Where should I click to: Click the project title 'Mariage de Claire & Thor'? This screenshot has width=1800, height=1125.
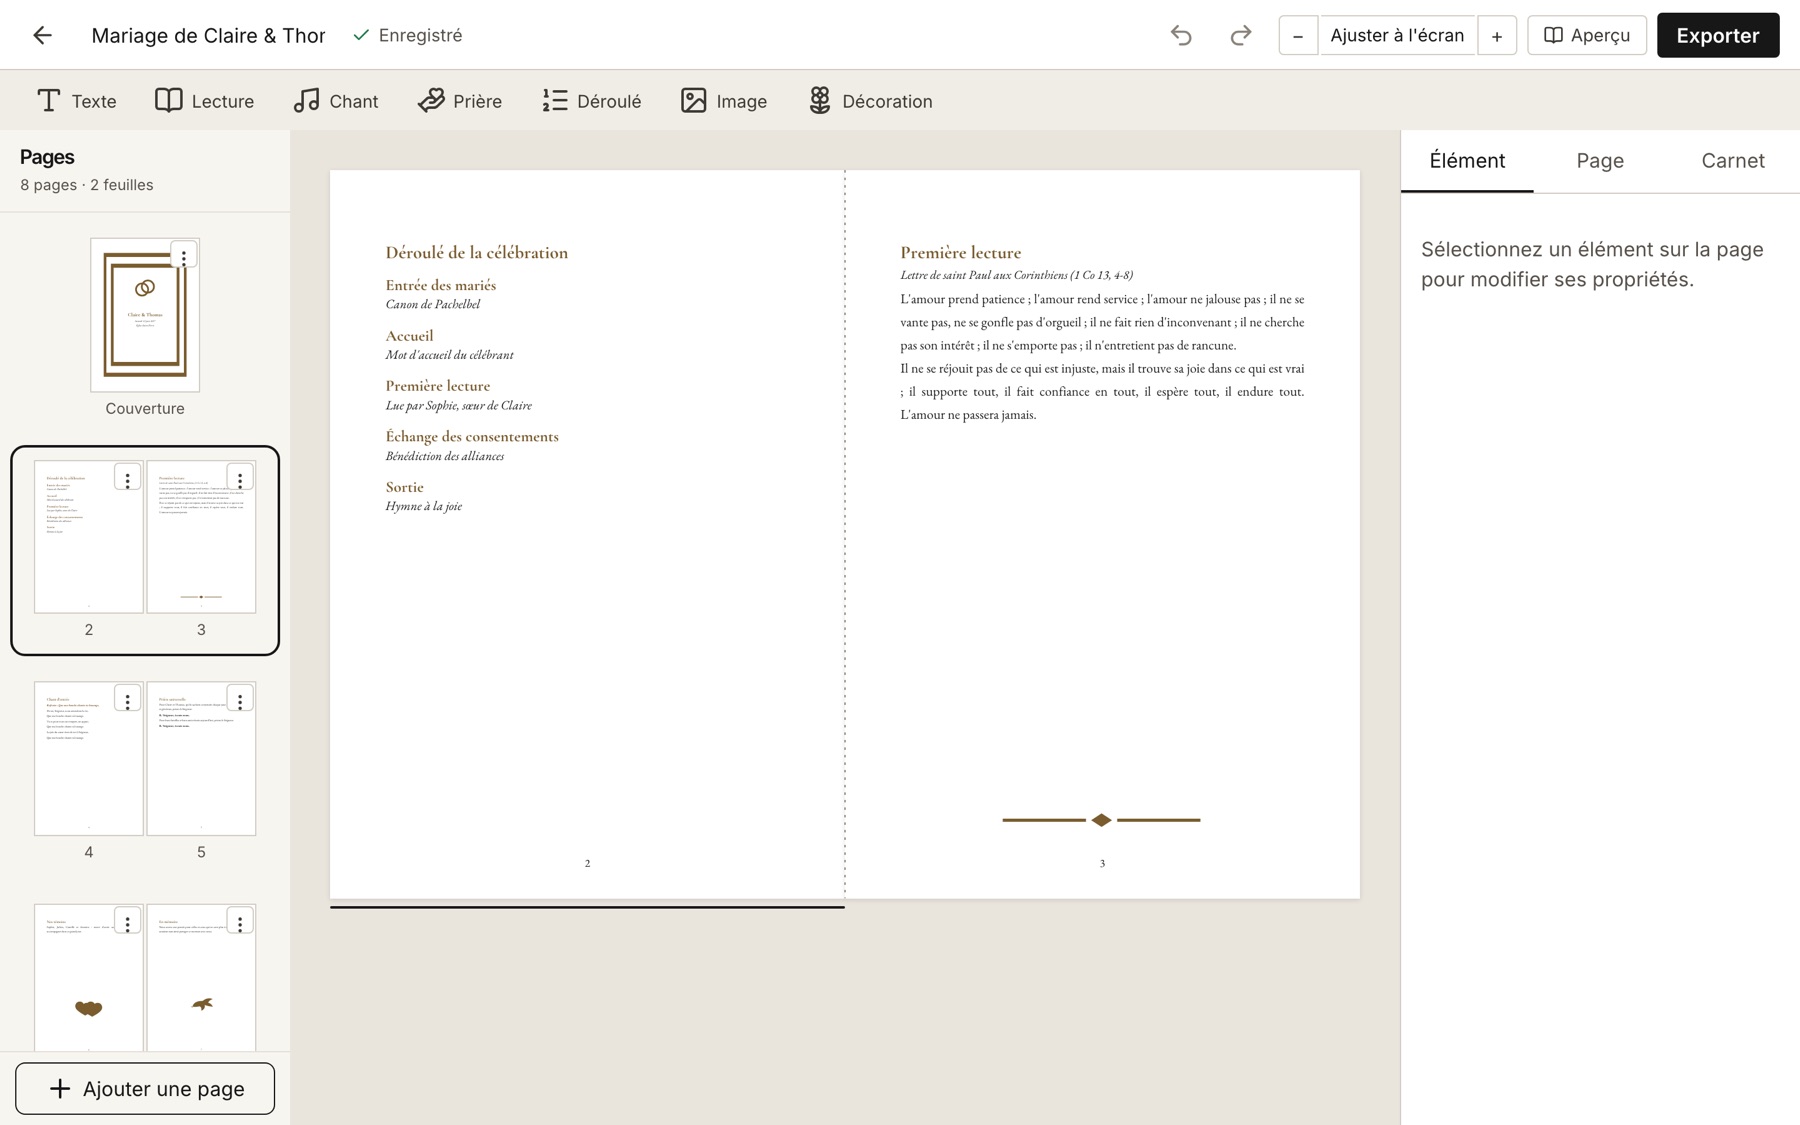tap(208, 35)
